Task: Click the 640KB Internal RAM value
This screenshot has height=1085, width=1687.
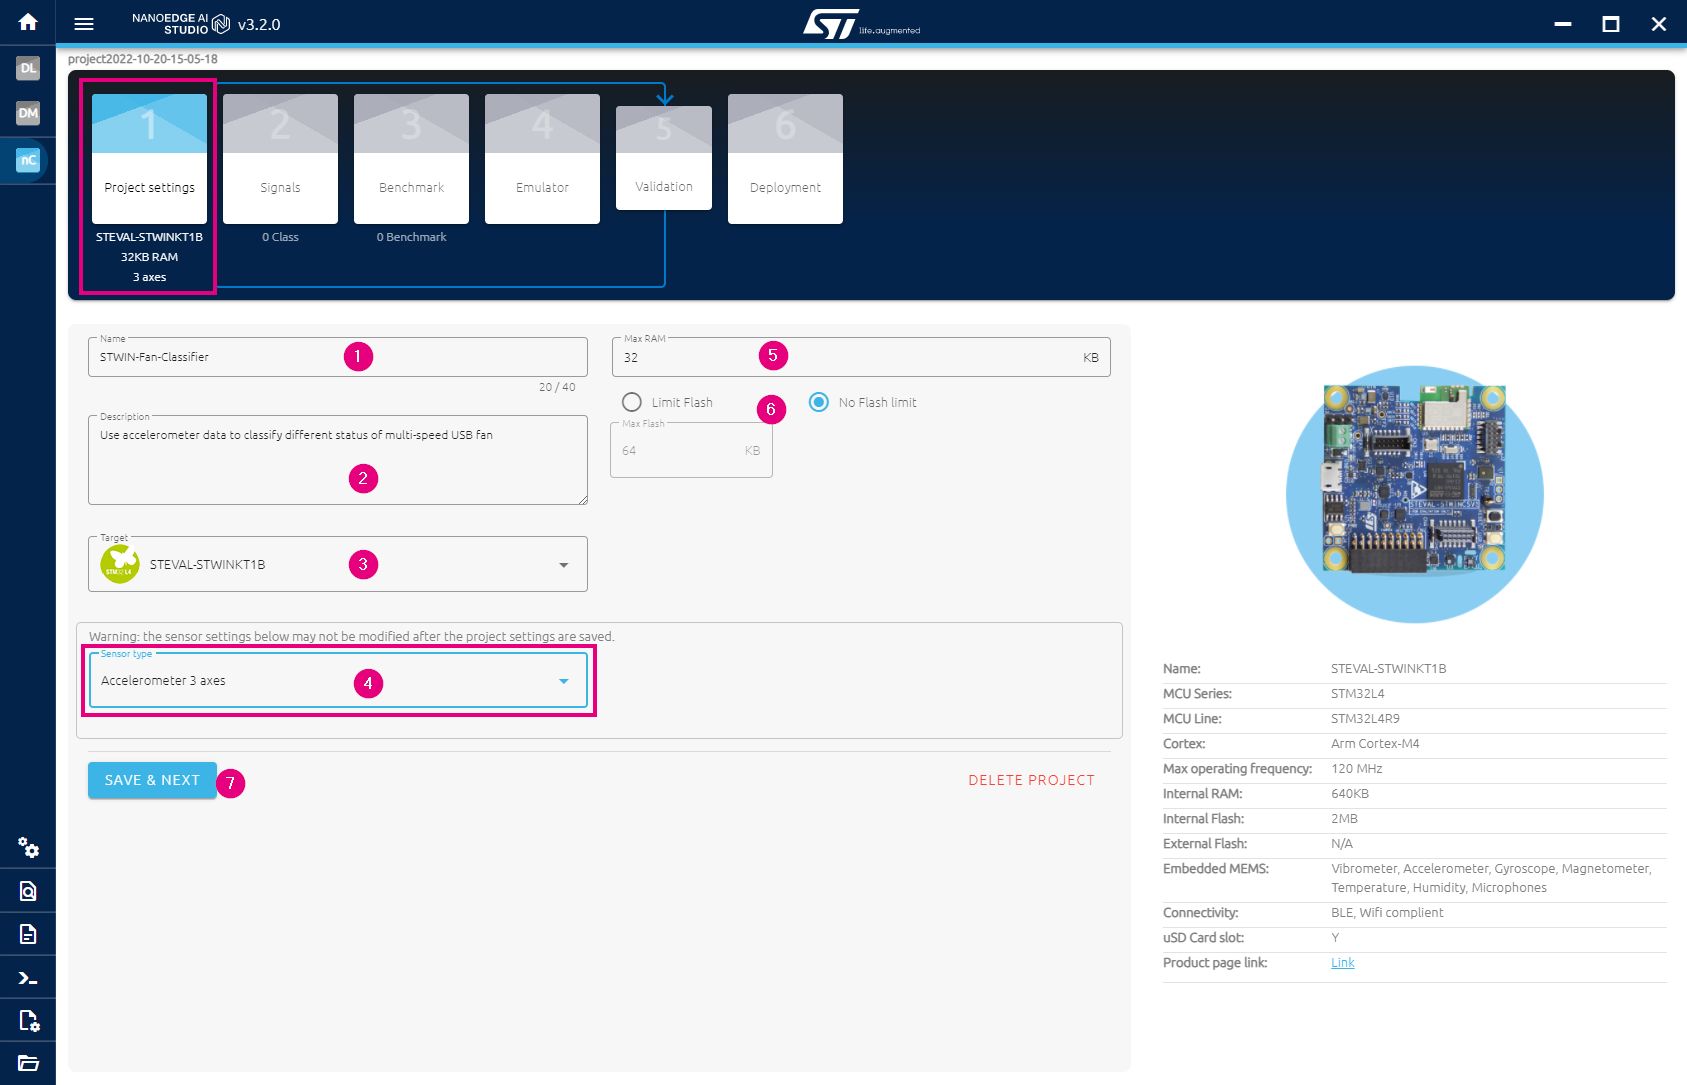Action: coord(1350,794)
